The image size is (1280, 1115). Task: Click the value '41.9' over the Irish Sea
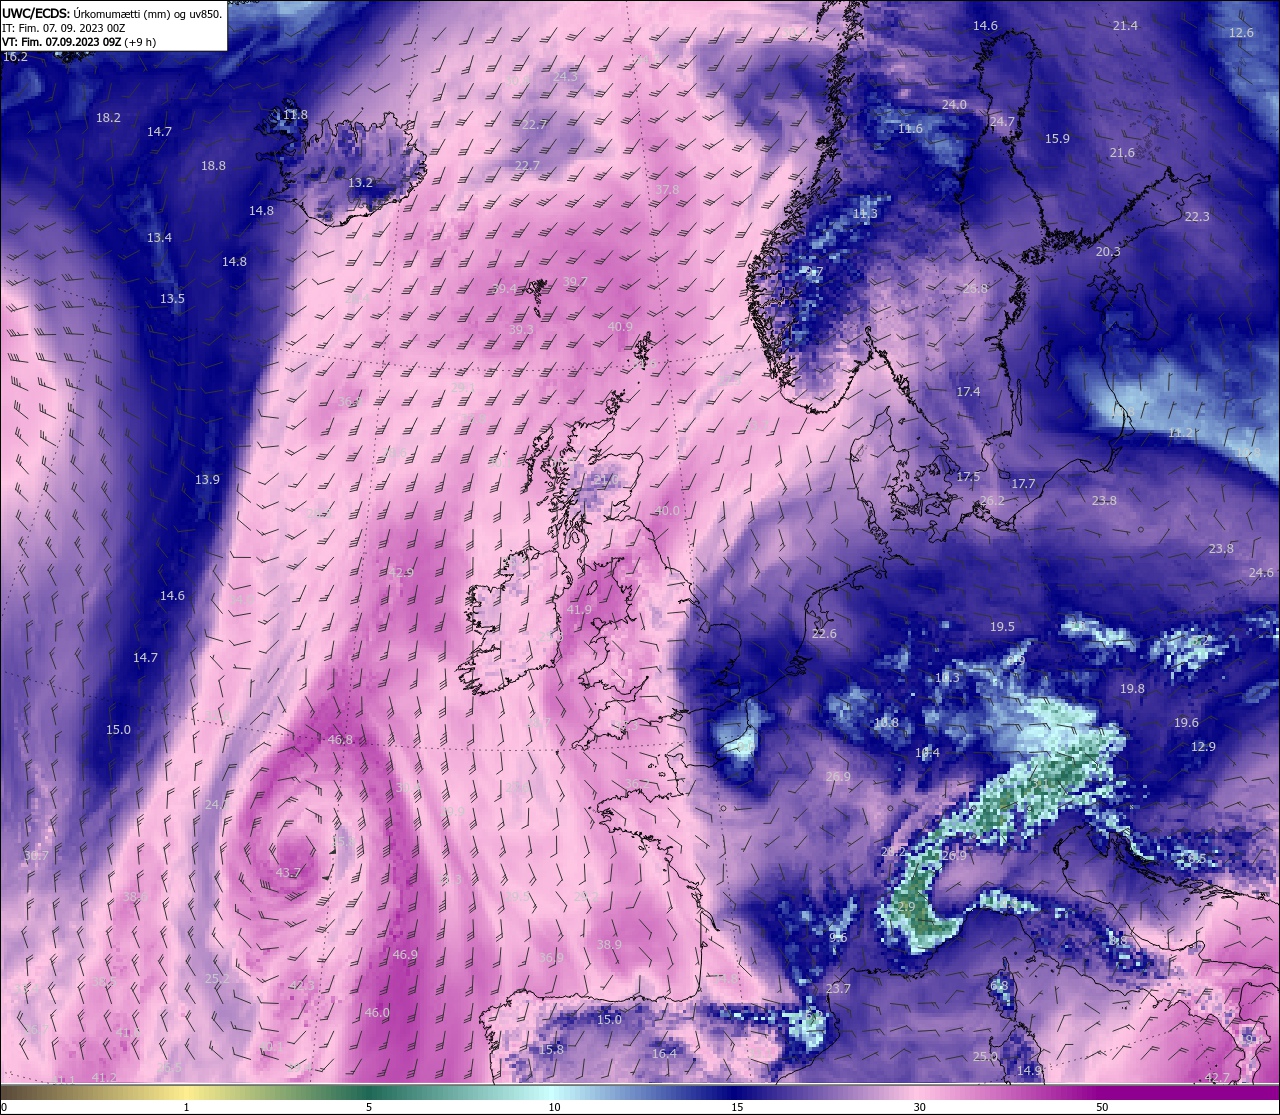pos(579,610)
